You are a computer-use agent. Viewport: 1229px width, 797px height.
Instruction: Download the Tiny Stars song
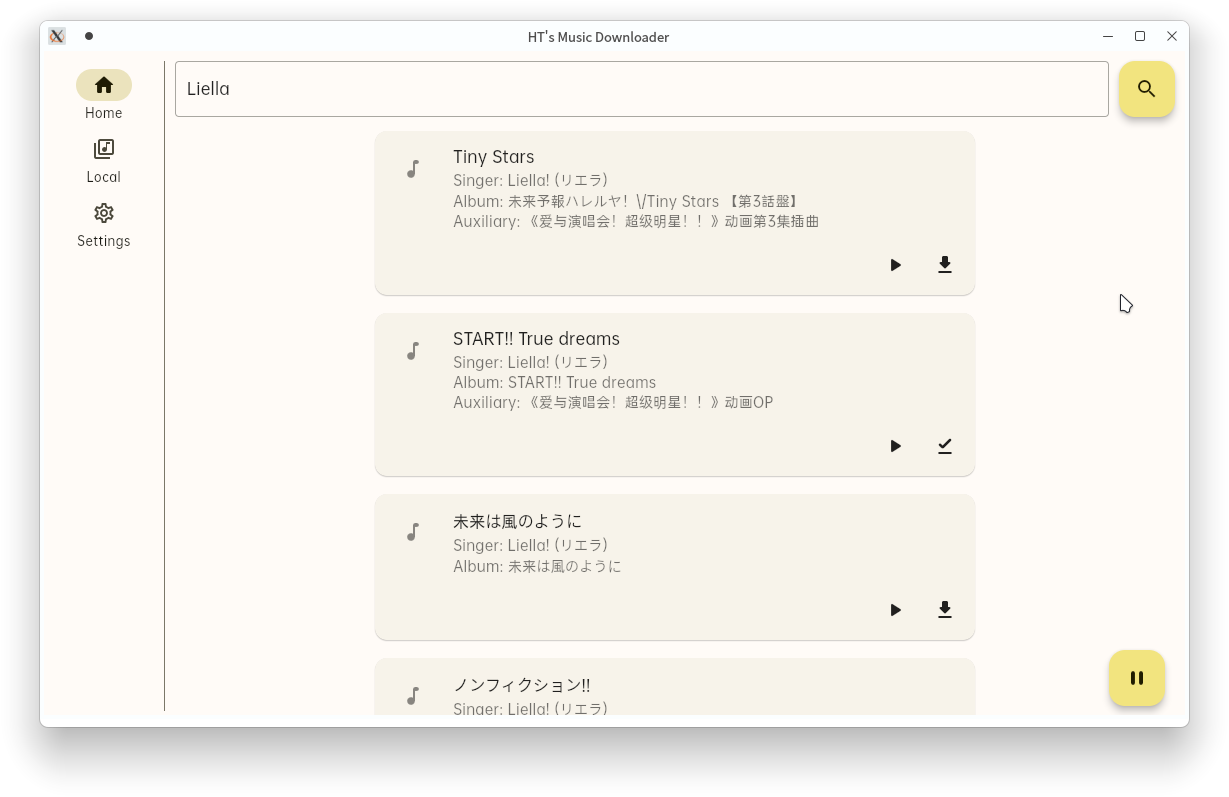pyautogui.click(x=944, y=265)
